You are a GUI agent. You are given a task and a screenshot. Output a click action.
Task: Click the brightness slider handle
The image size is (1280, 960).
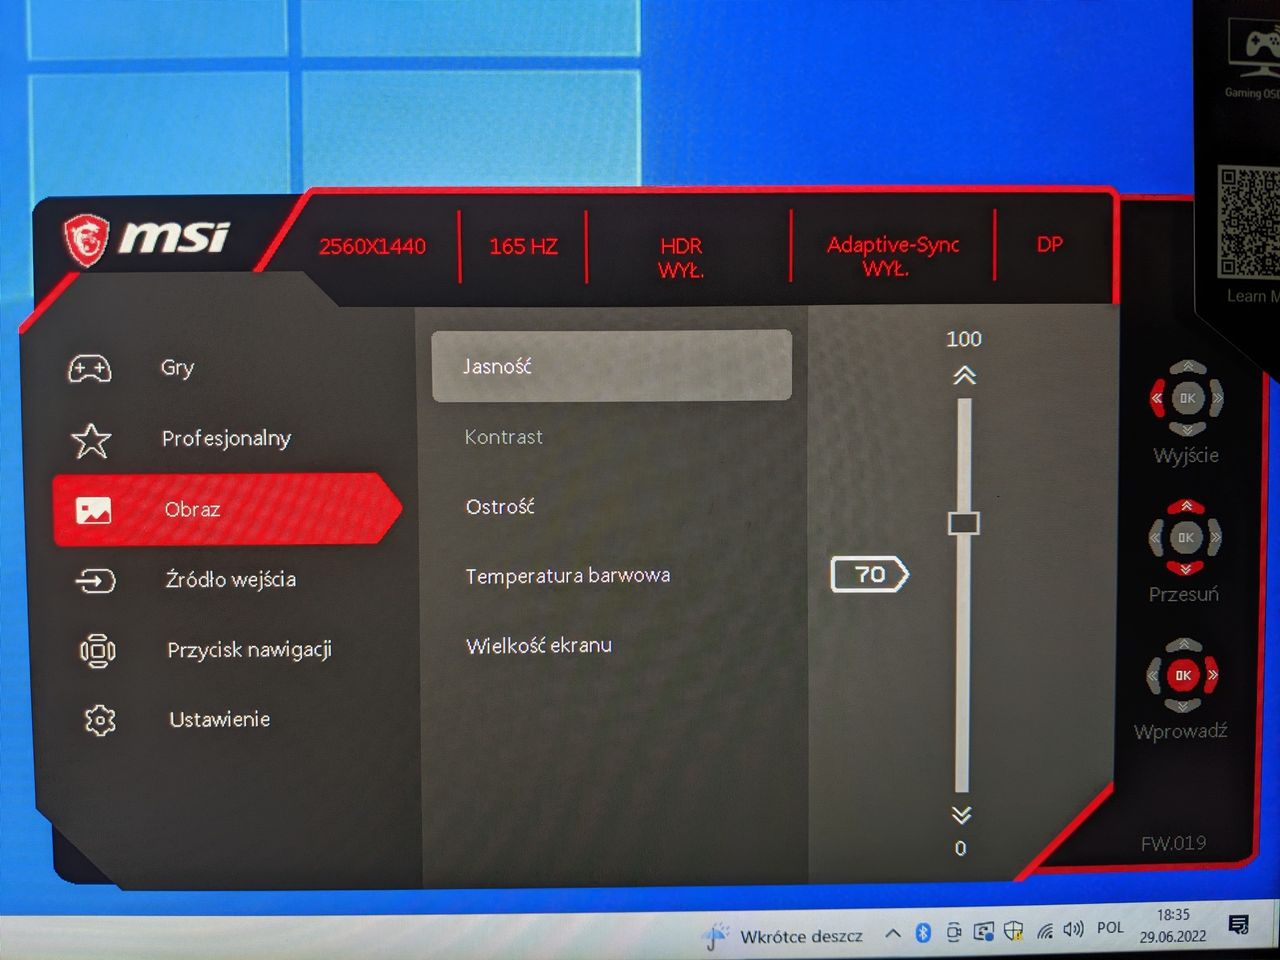point(964,523)
